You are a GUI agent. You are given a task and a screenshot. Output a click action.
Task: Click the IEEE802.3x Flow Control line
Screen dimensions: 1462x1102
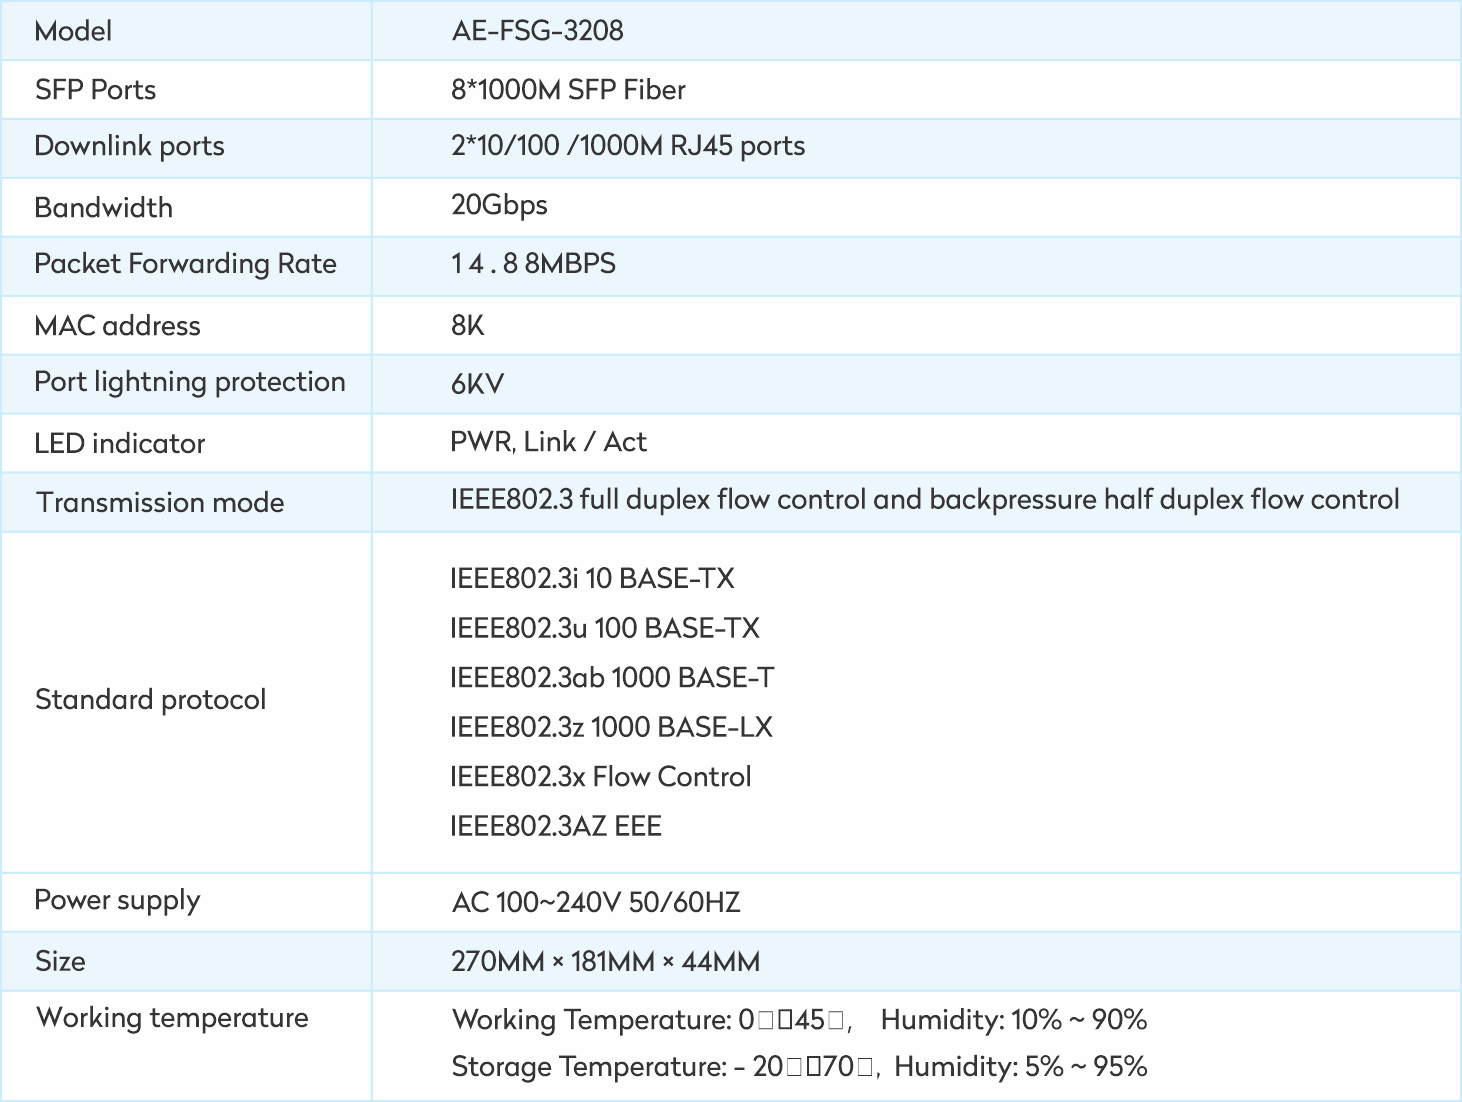point(600,777)
